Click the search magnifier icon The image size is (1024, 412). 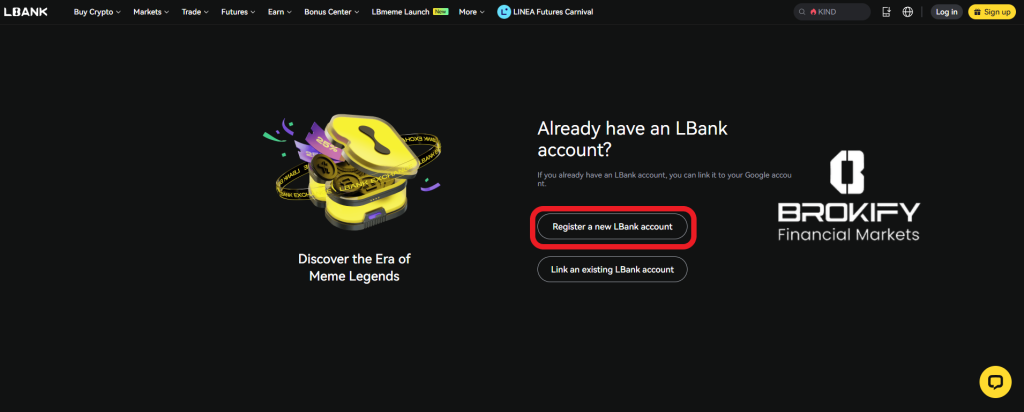(803, 12)
